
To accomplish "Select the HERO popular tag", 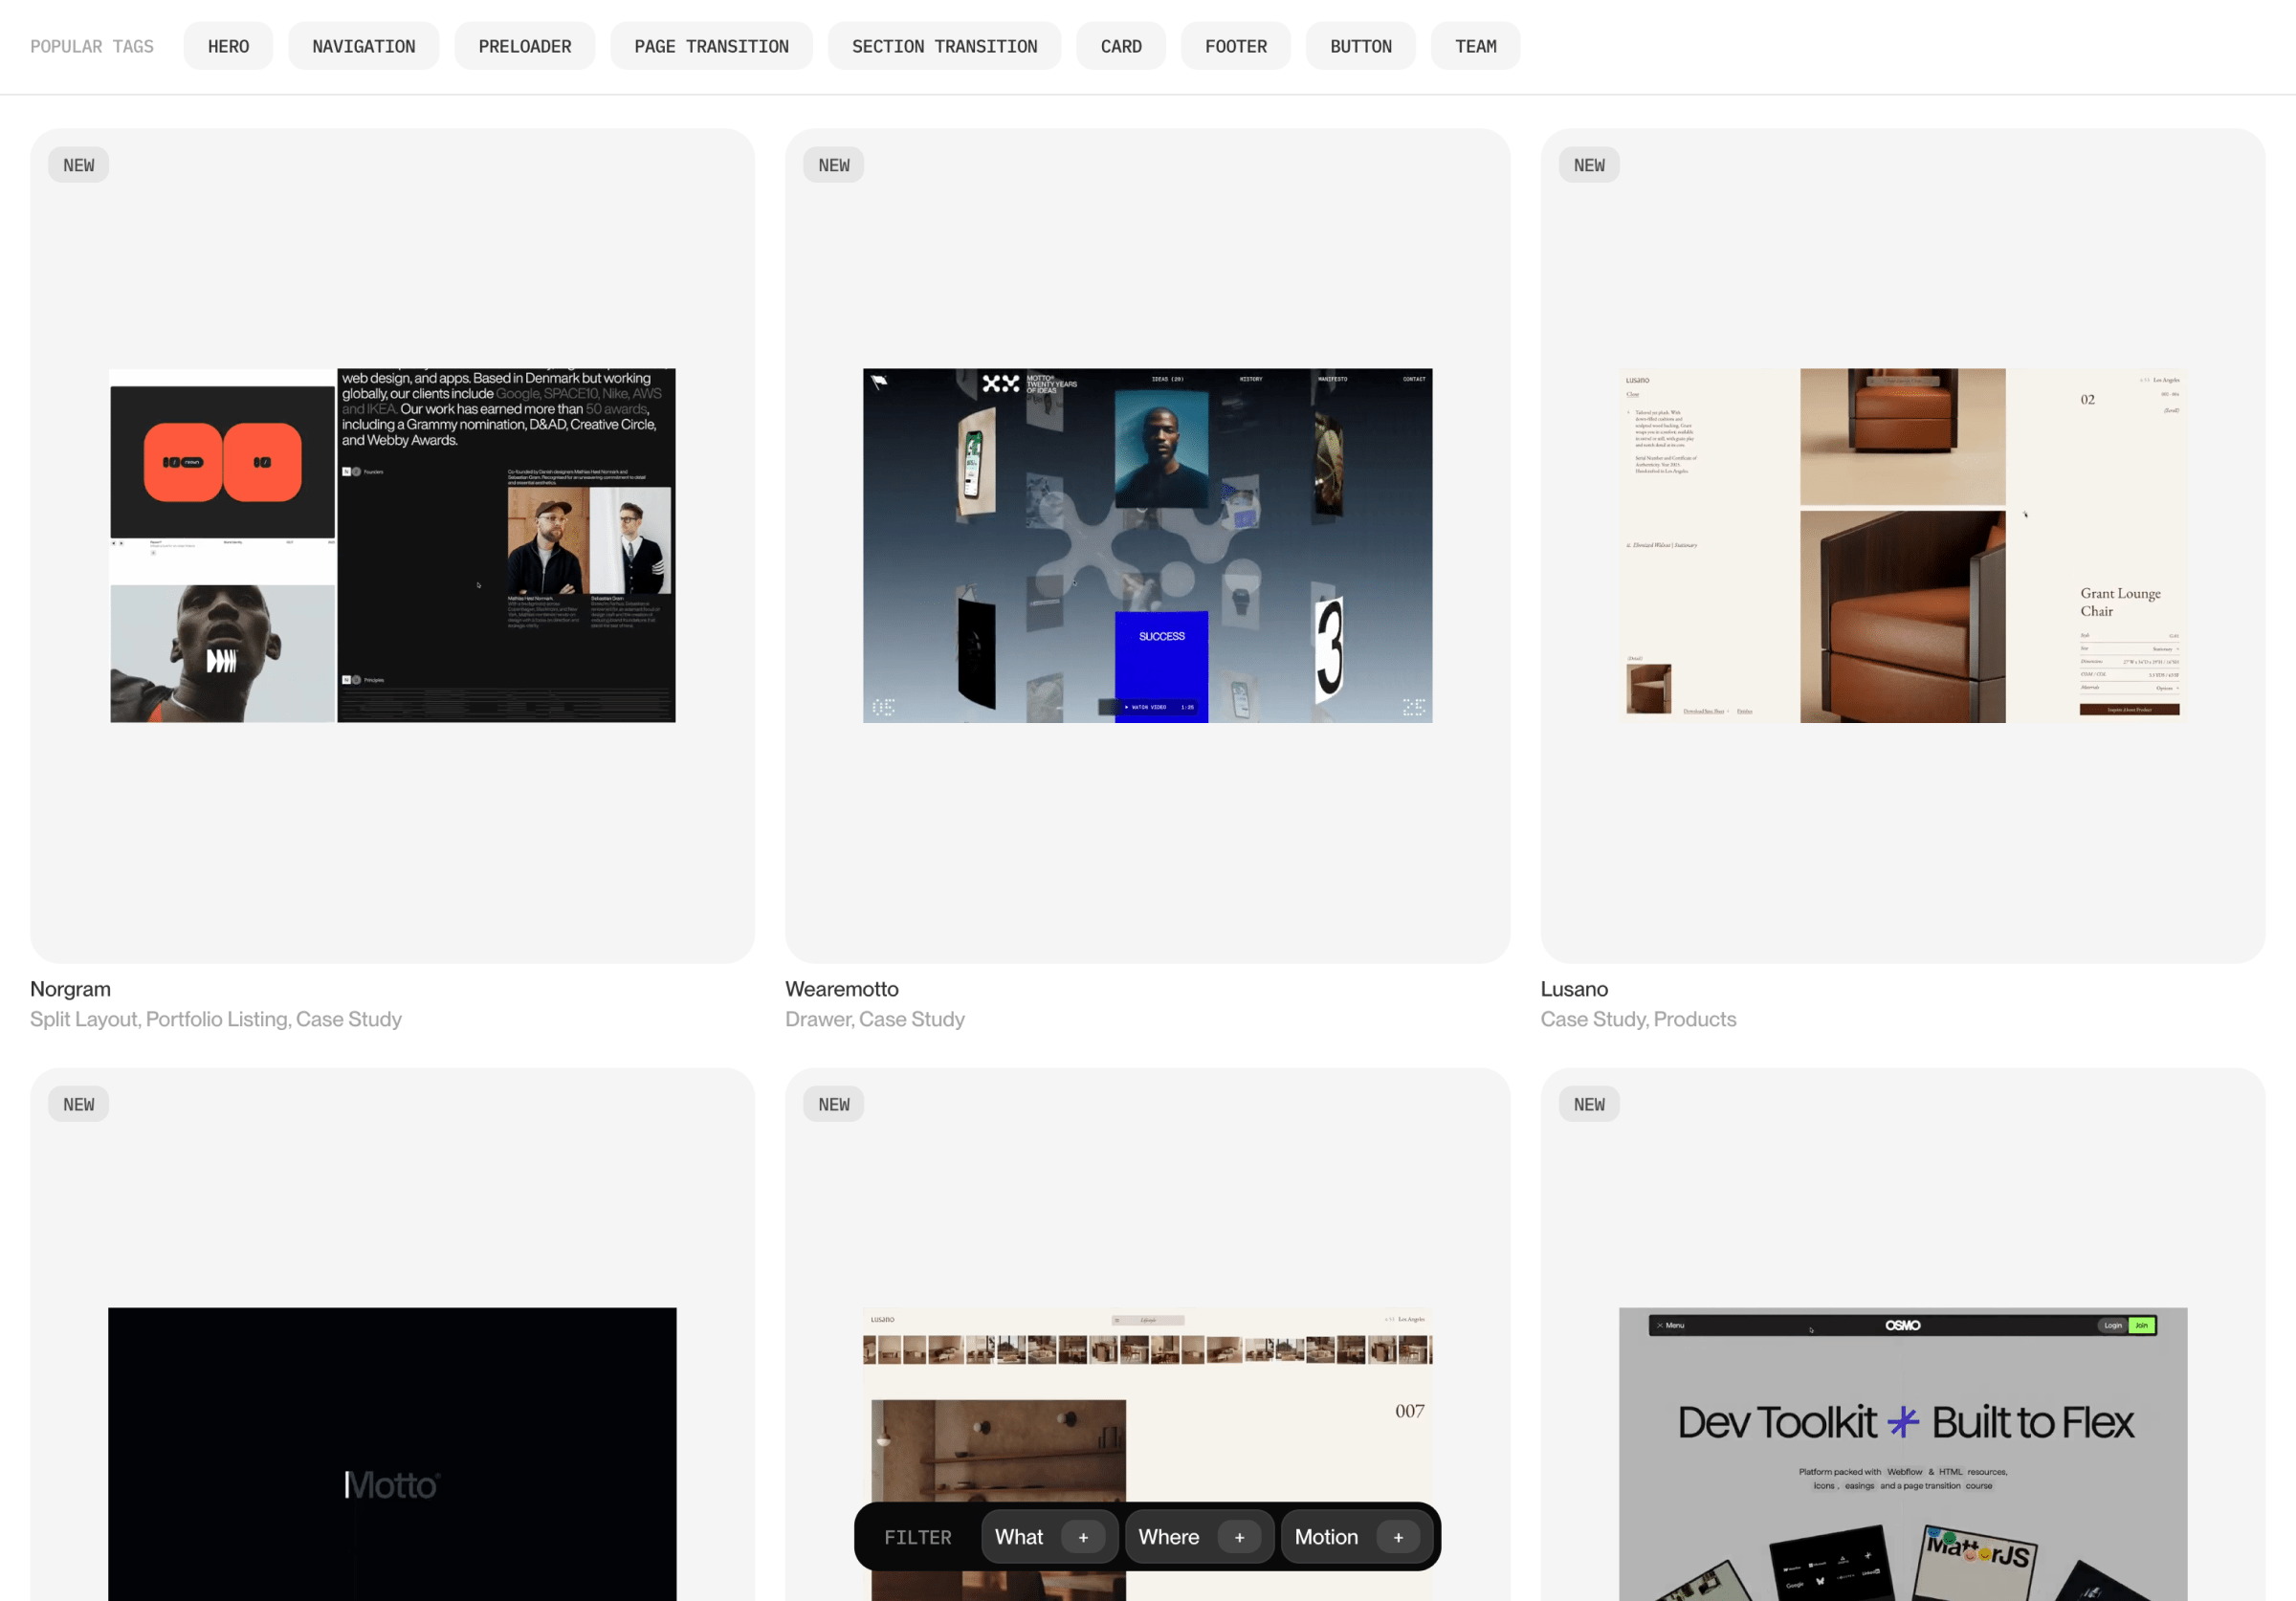I will click(228, 46).
